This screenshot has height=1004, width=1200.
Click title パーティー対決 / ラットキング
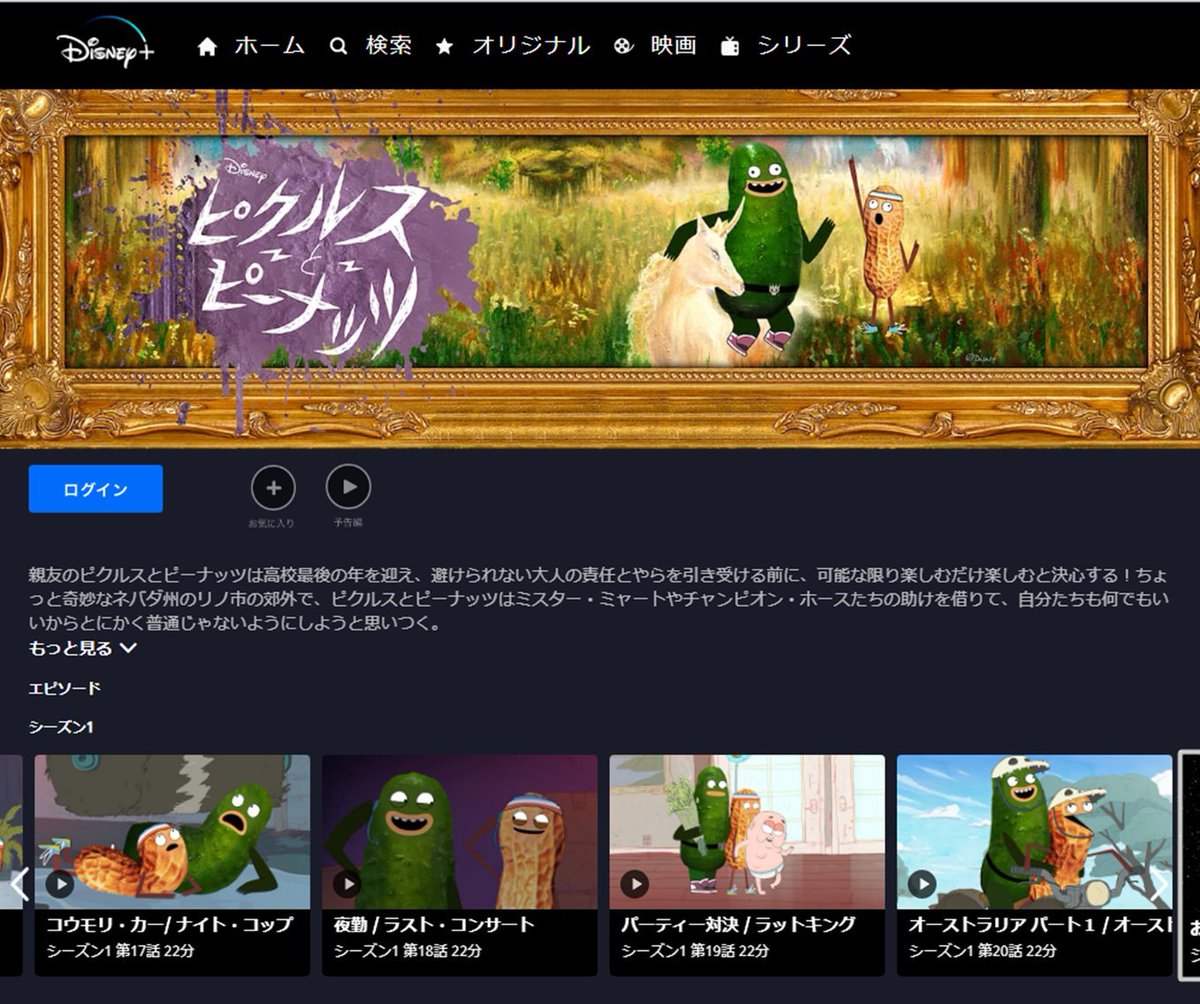pos(738,925)
